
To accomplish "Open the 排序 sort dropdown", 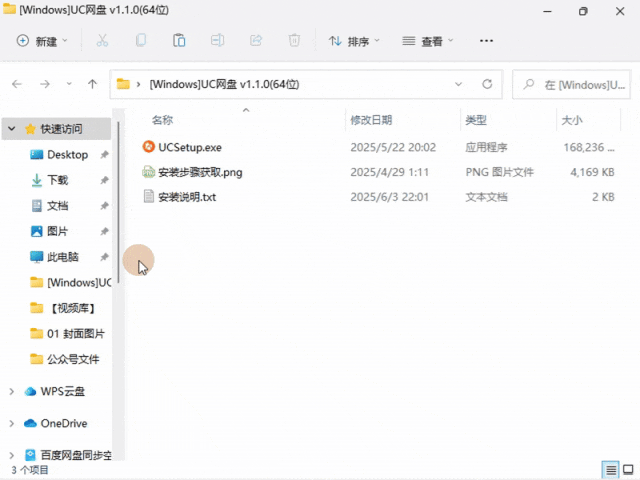I will pyautogui.click(x=354, y=41).
